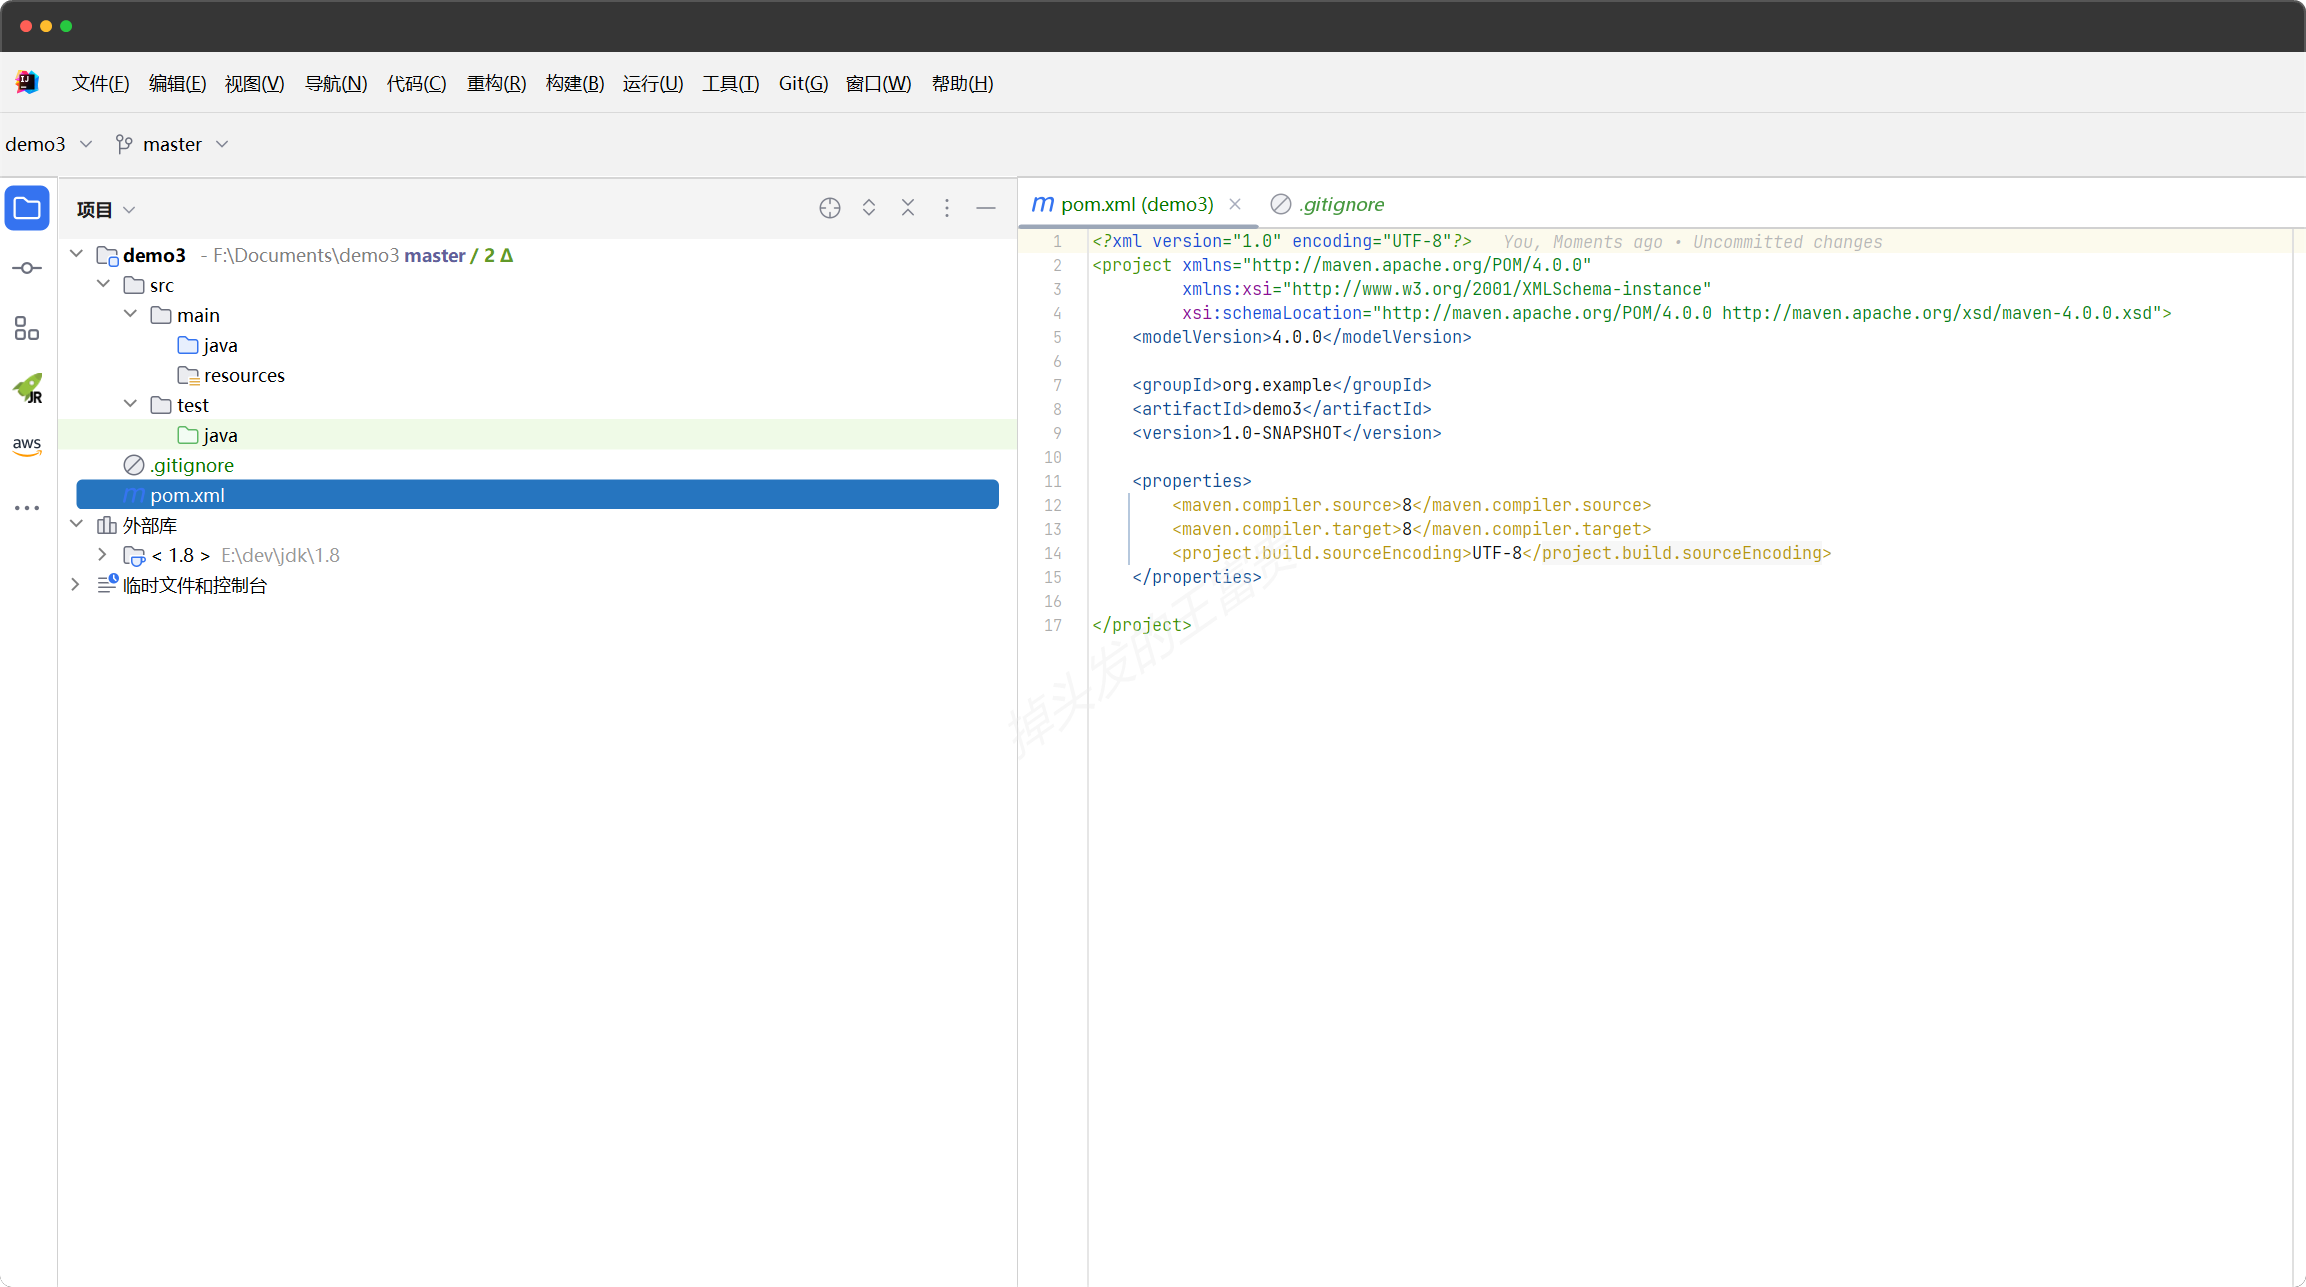The width and height of the screenshot is (2306, 1287).
Task: Click the locate opened file crosshair icon
Action: pos(829,208)
